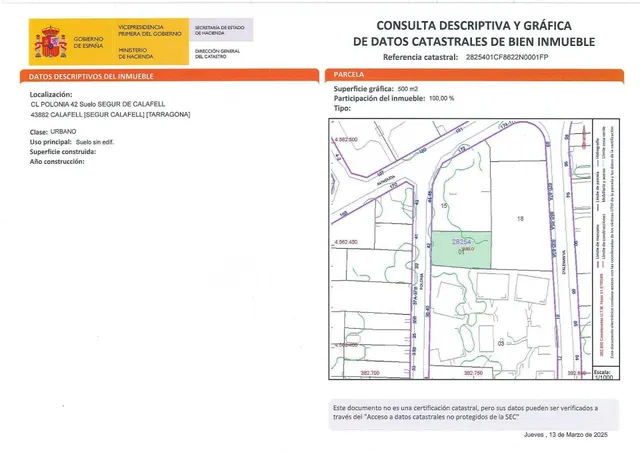Click parcel number 15 on the map
This screenshot has width=640, height=452.
(x=444, y=206)
